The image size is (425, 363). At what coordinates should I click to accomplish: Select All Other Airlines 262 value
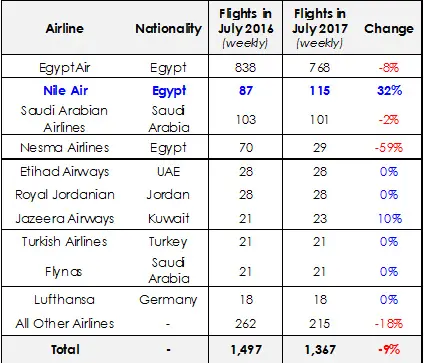[246, 324]
